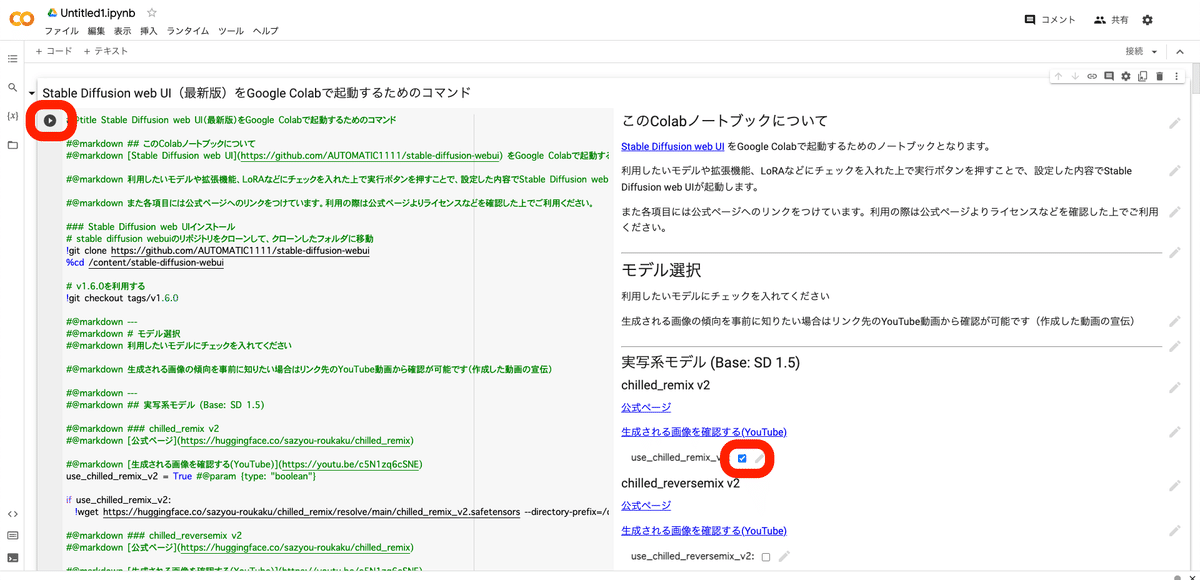Open the 接続 dropdown arrow
The image size is (1200, 580).
pyautogui.click(x=1155, y=51)
